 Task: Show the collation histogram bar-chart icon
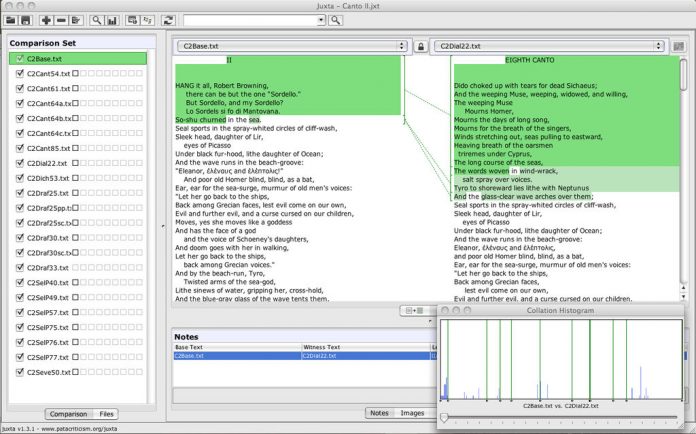(112, 20)
